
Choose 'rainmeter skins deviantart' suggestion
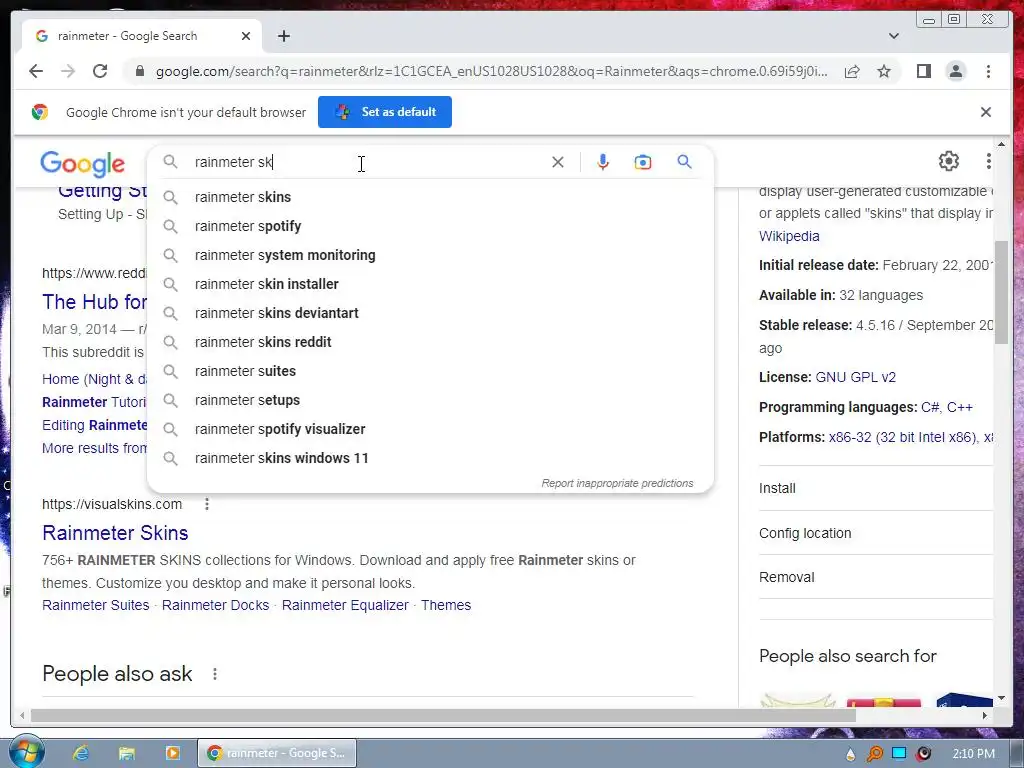pos(431,313)
